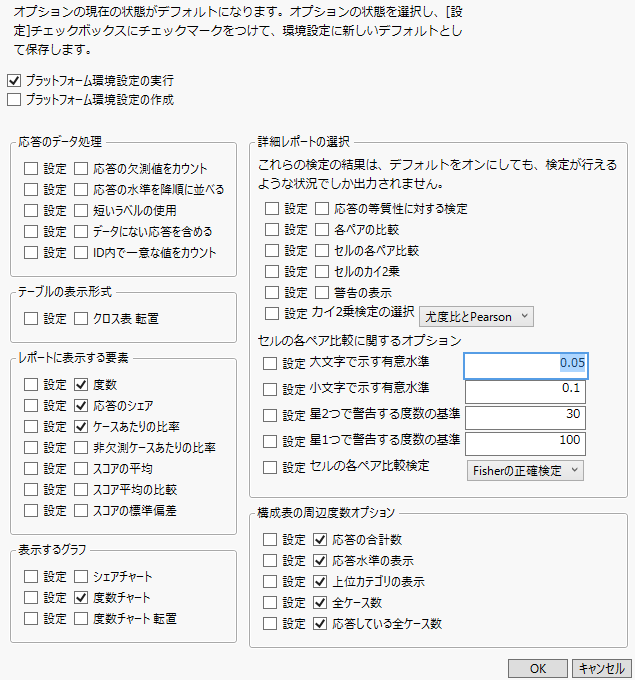Enable シェアチャート graph checkbox

(81, 577)
